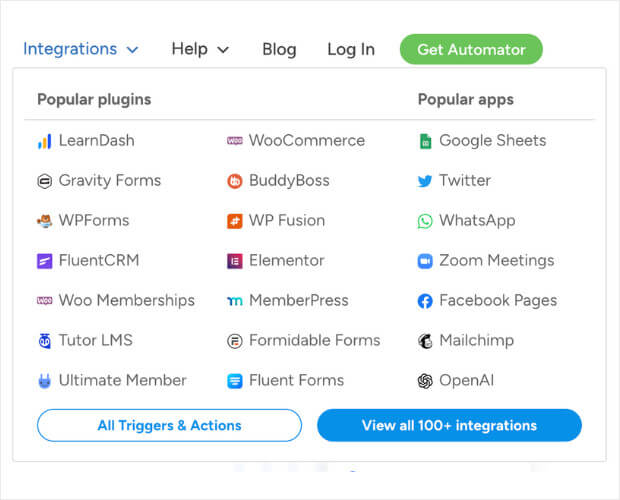Image resolution: width=620 pixels, height=500 pixels.
Task: Click the Mailchimp monkey icon
Action: click(425, 341)
